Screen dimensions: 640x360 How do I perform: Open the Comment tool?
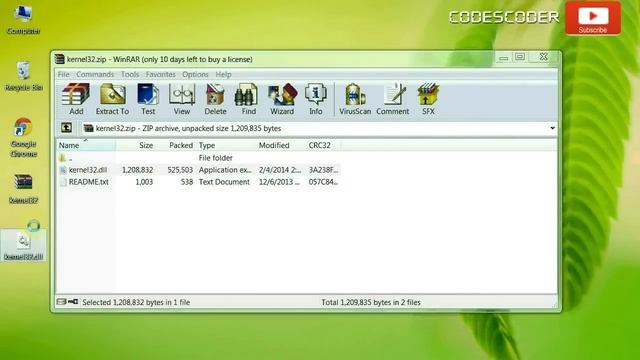click(393, 99)
